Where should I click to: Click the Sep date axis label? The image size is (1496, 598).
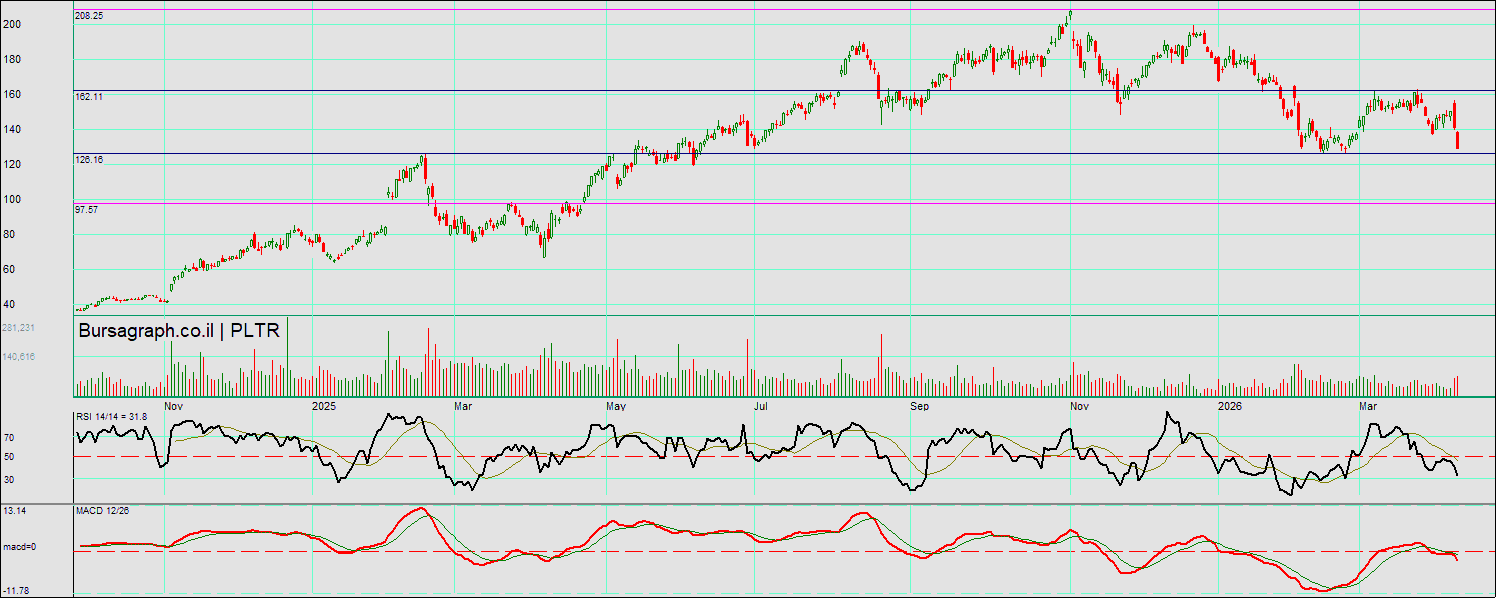pos(921,406)
